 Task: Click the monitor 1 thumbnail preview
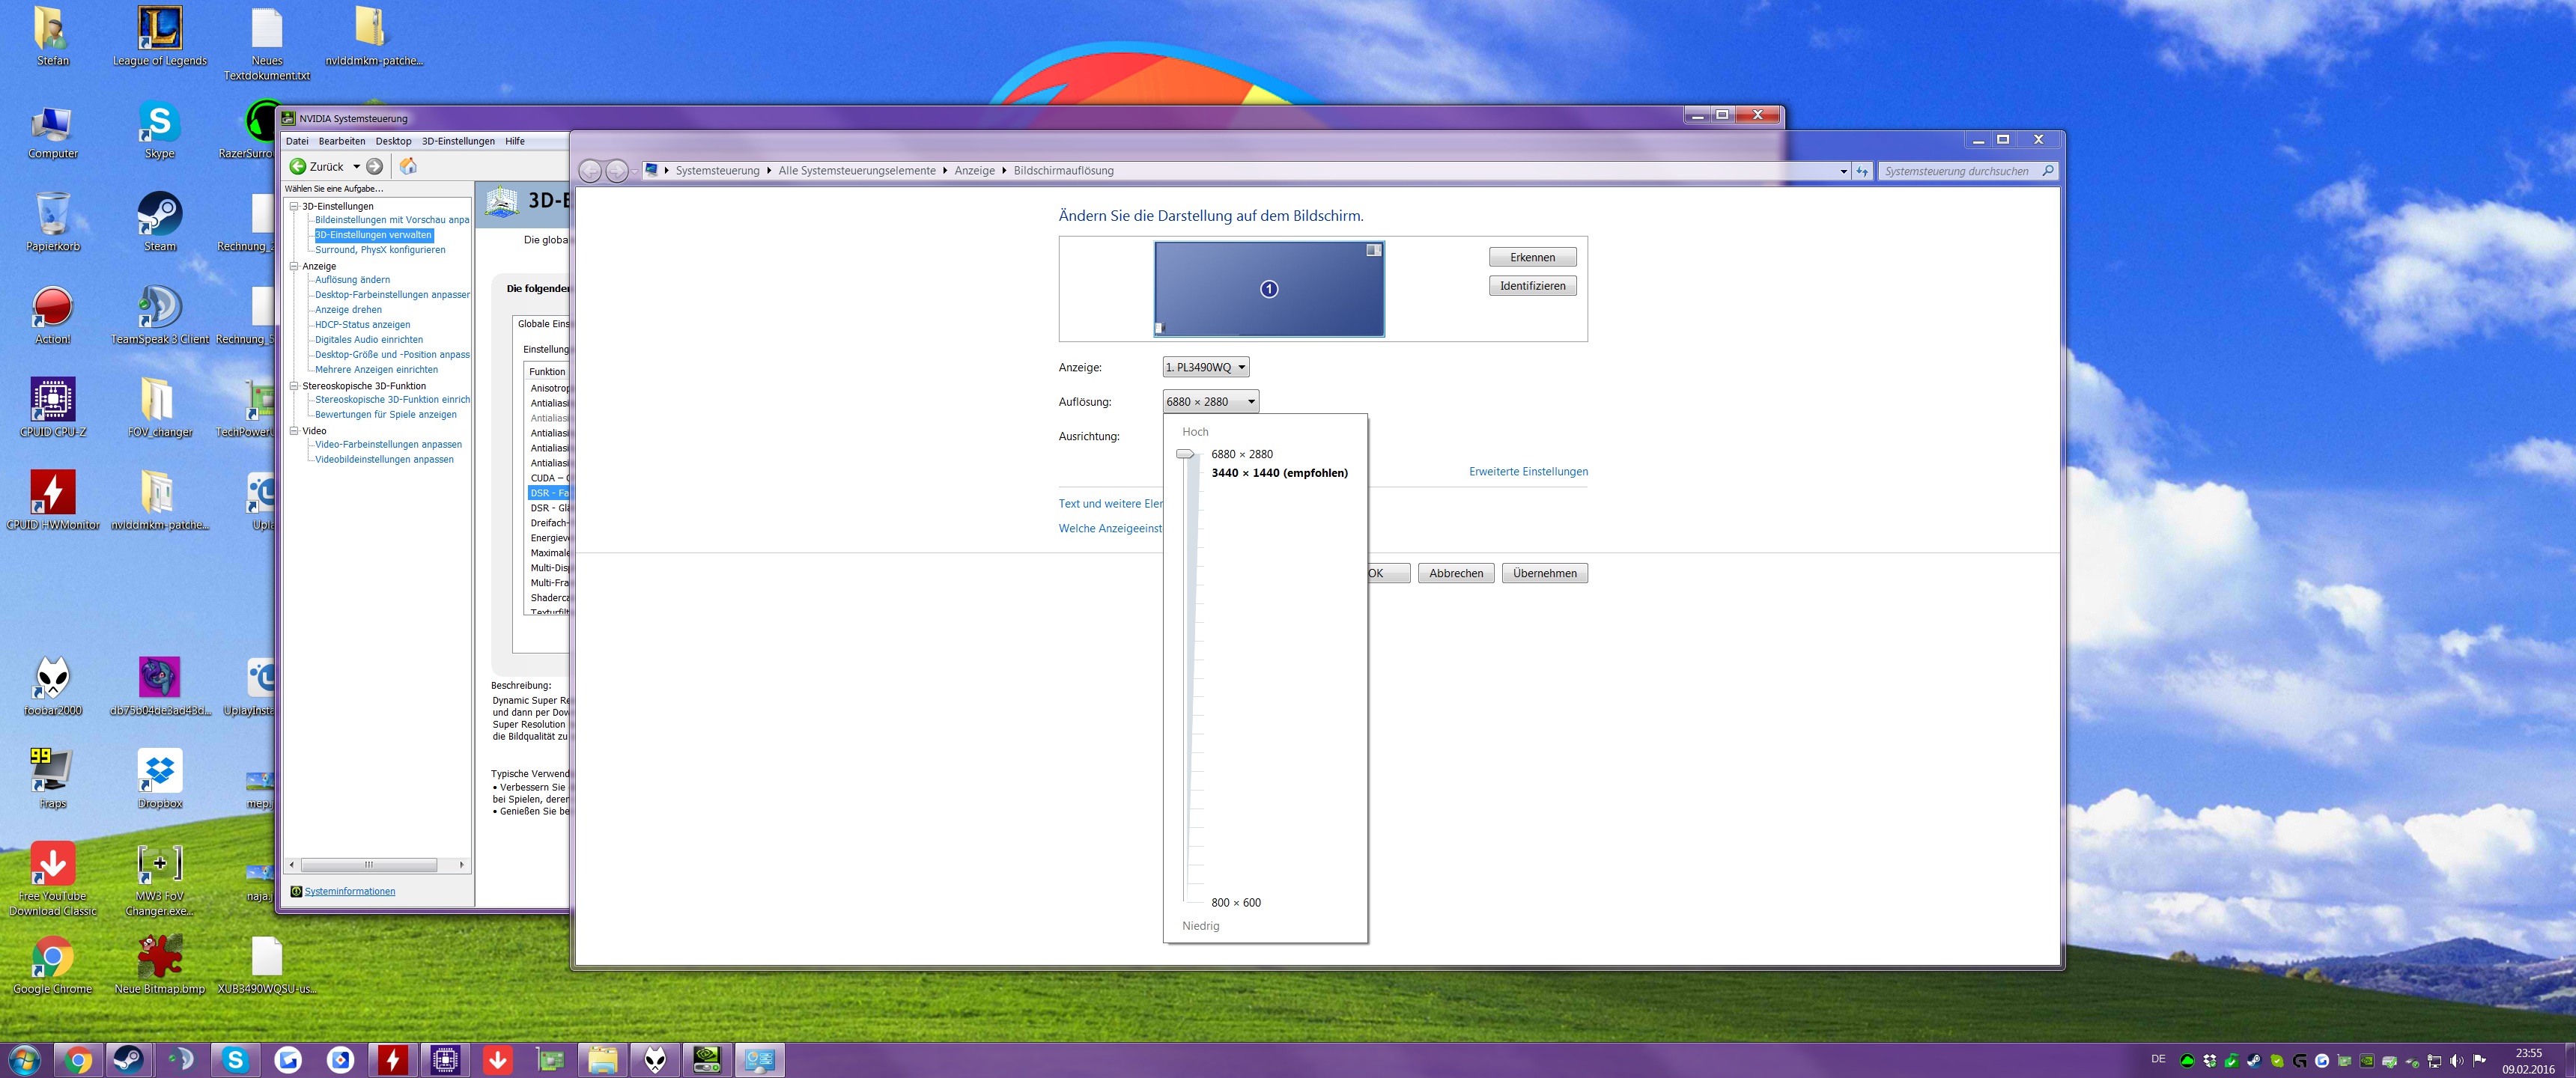click(1268, 288)
